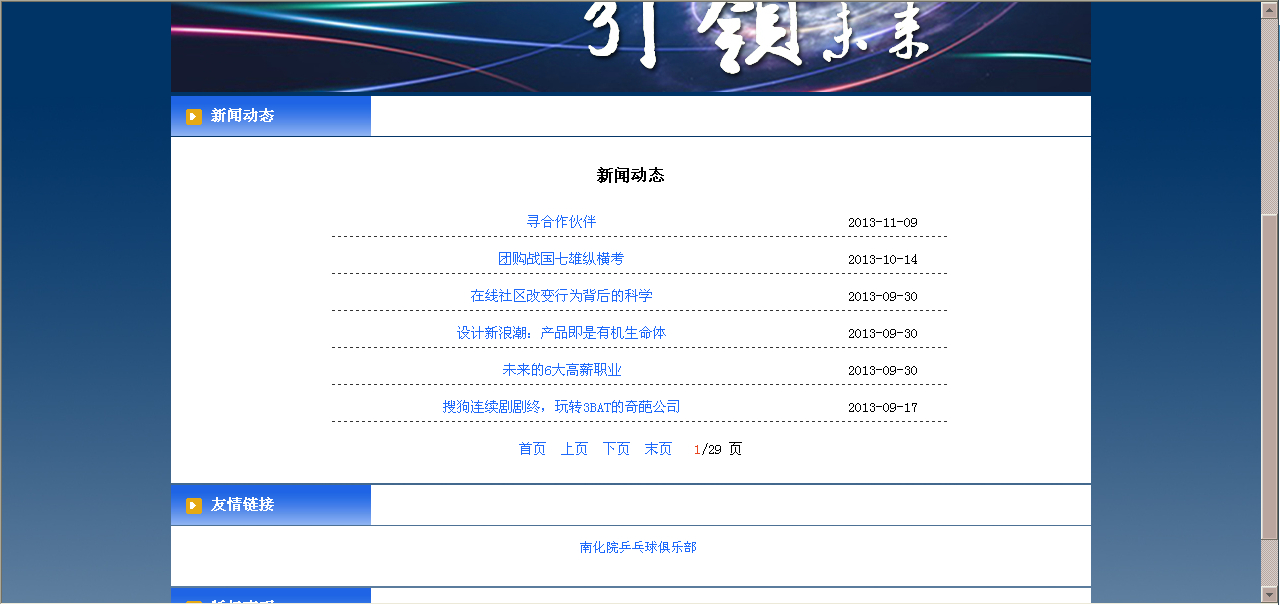Go to first page via 首页
Screen dimensions: 1280x605
532,449
